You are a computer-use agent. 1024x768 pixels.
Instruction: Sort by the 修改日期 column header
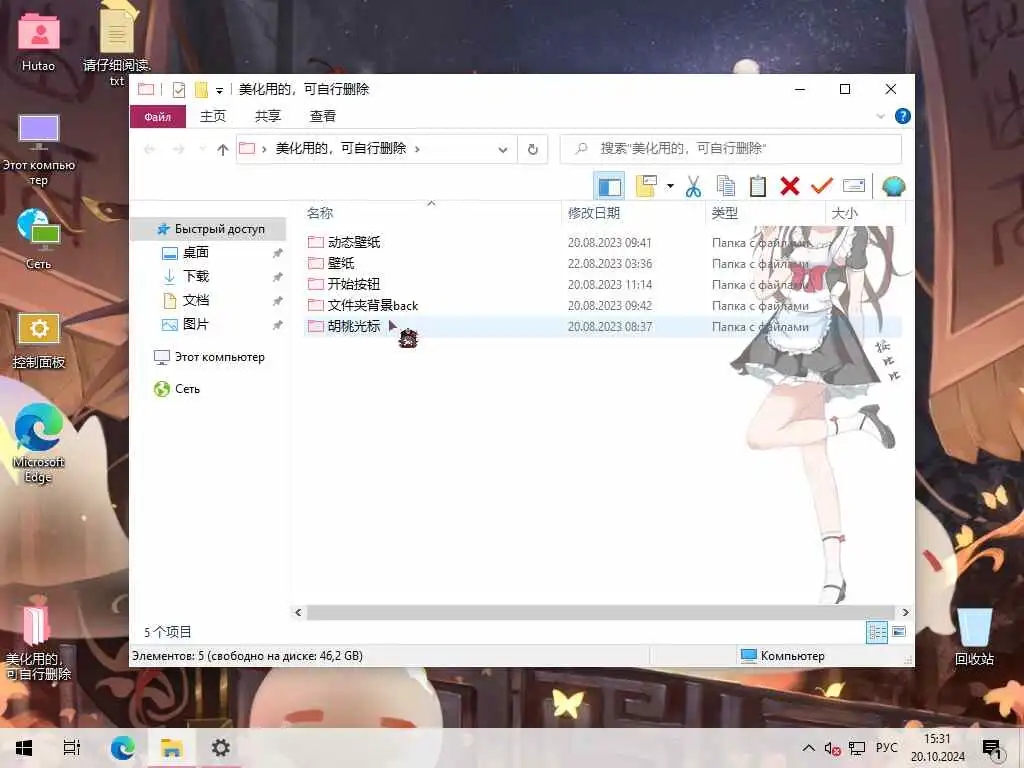click(x=594, y=213)
